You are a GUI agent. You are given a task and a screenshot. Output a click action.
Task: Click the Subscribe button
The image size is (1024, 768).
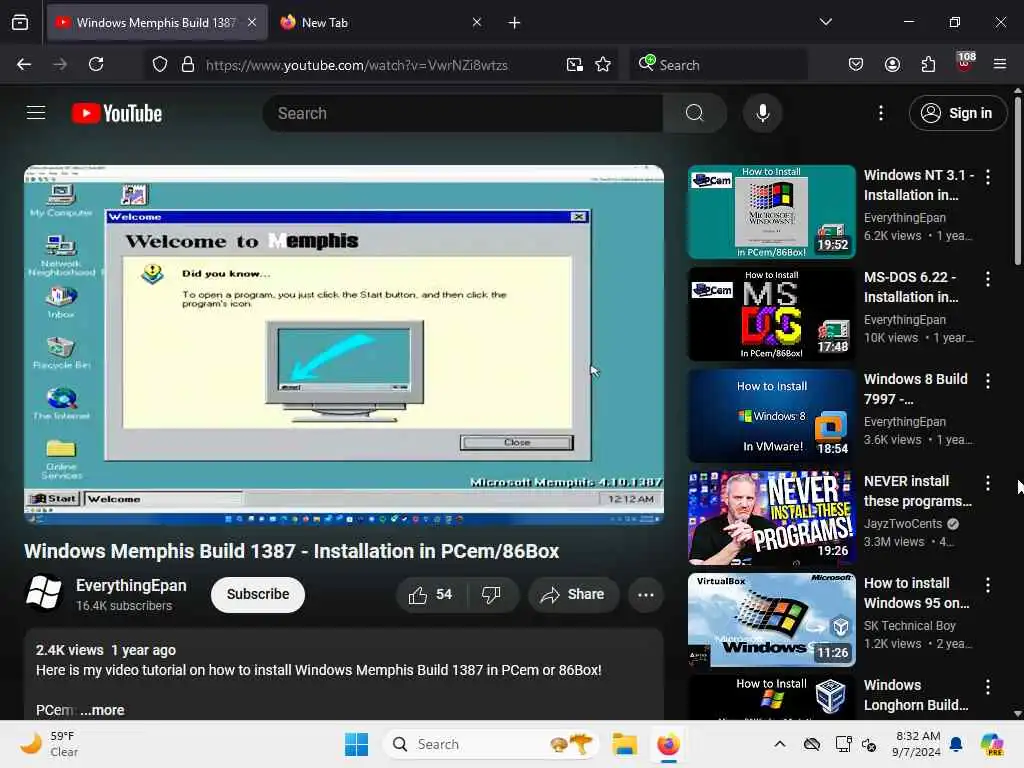click(x=258, y=594)
